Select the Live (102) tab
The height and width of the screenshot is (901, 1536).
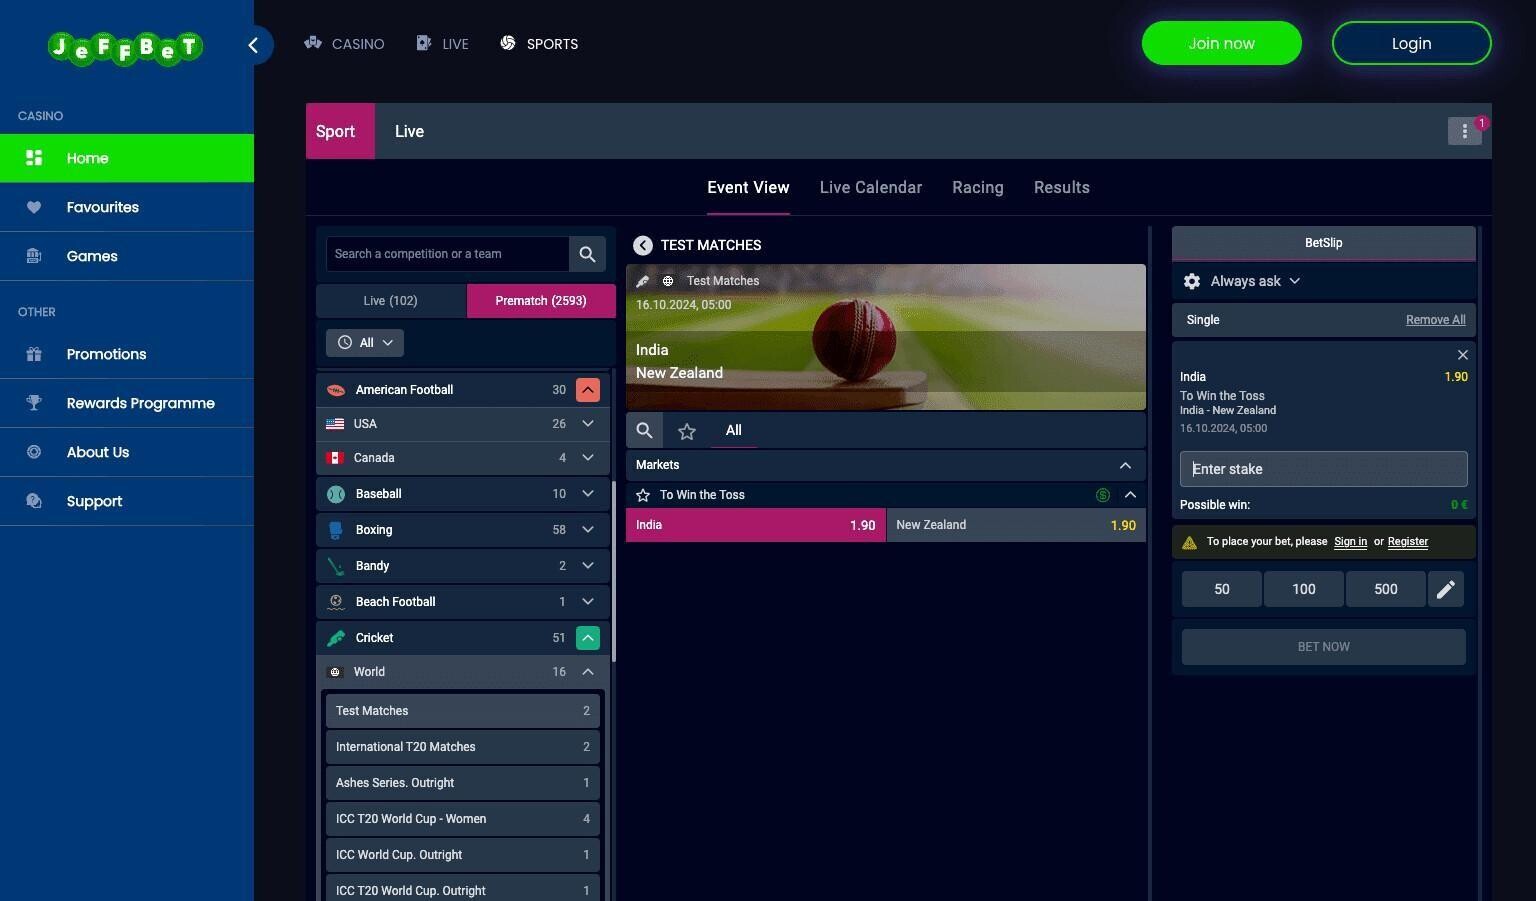390,301
